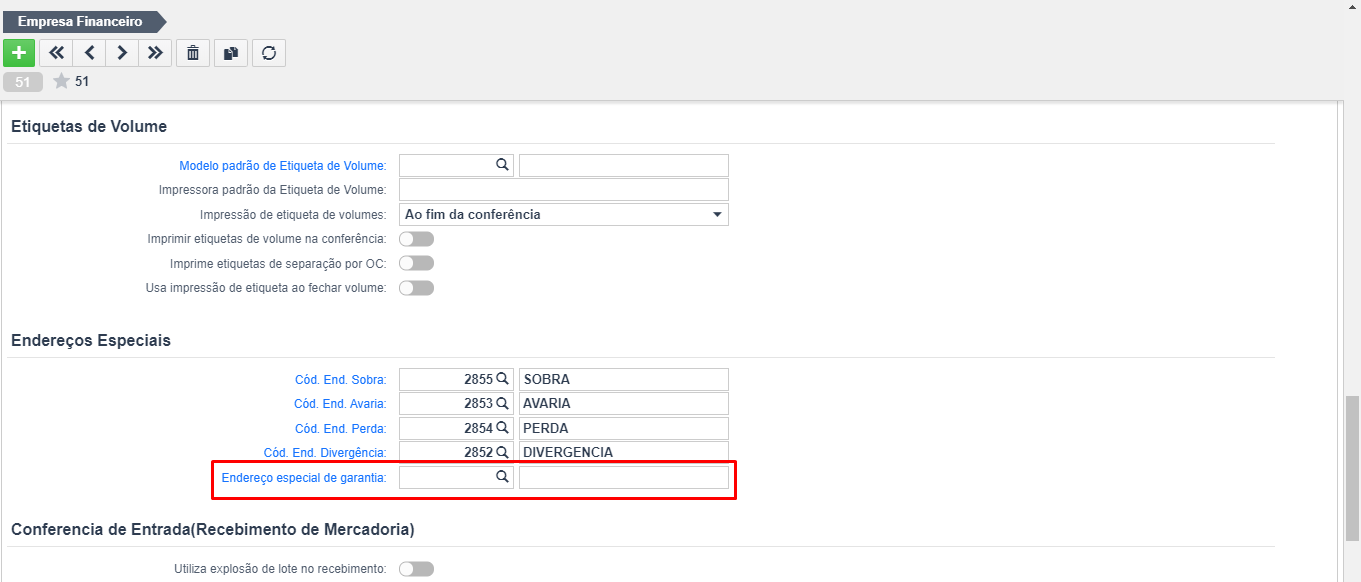Go to next record arrow
Screen dimensions: 1361x582
[x=122, y=53]
